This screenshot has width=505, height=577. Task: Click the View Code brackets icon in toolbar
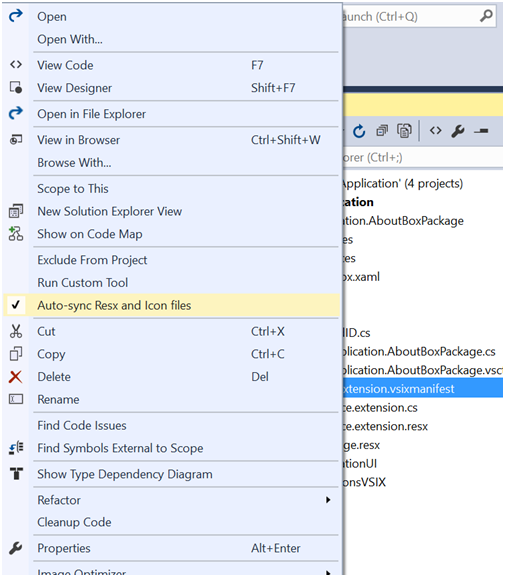pyautogui.click(x=435, y=131)
